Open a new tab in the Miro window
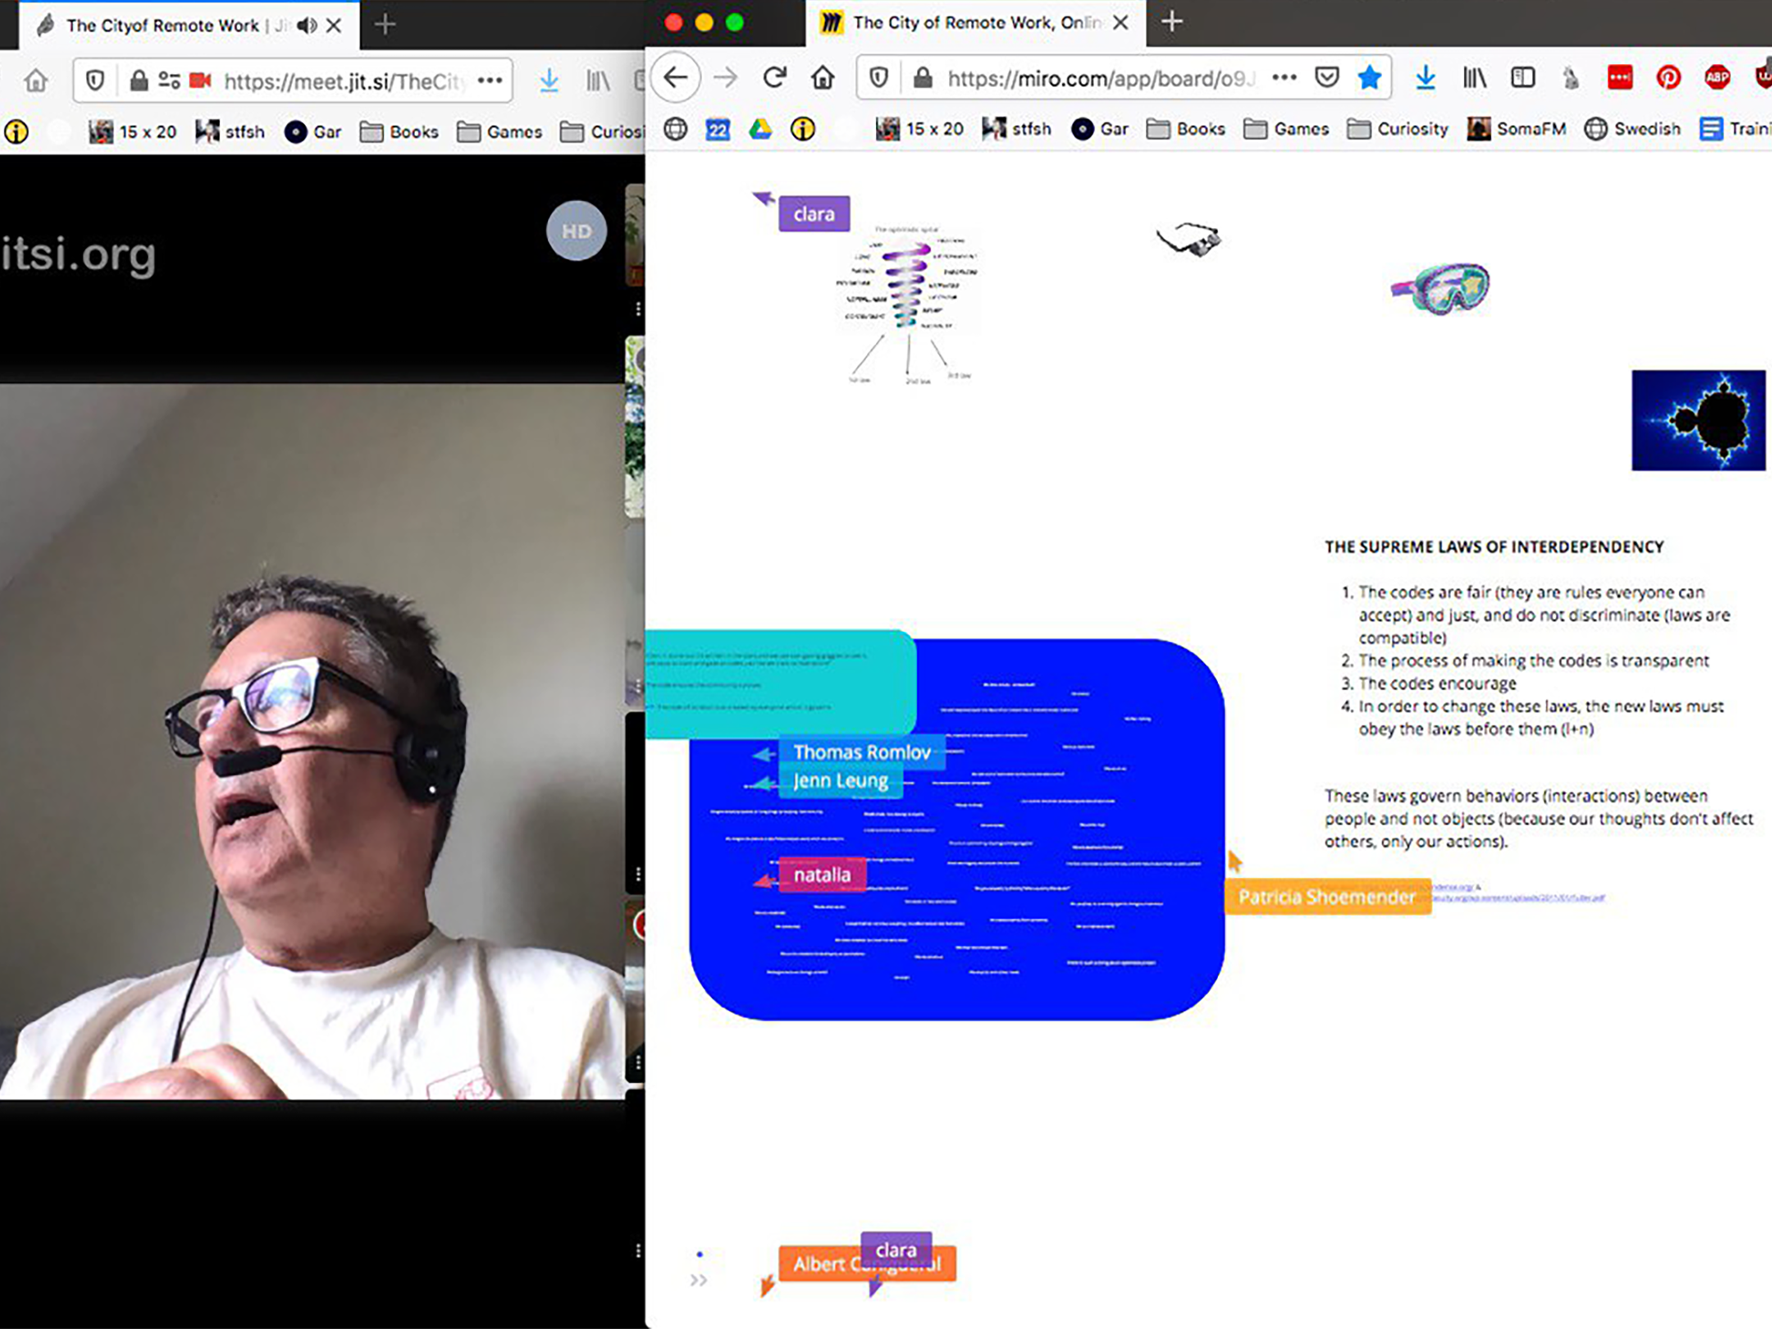The height and width of the screenshot is (1329, 1772). tap(1172, 22)
